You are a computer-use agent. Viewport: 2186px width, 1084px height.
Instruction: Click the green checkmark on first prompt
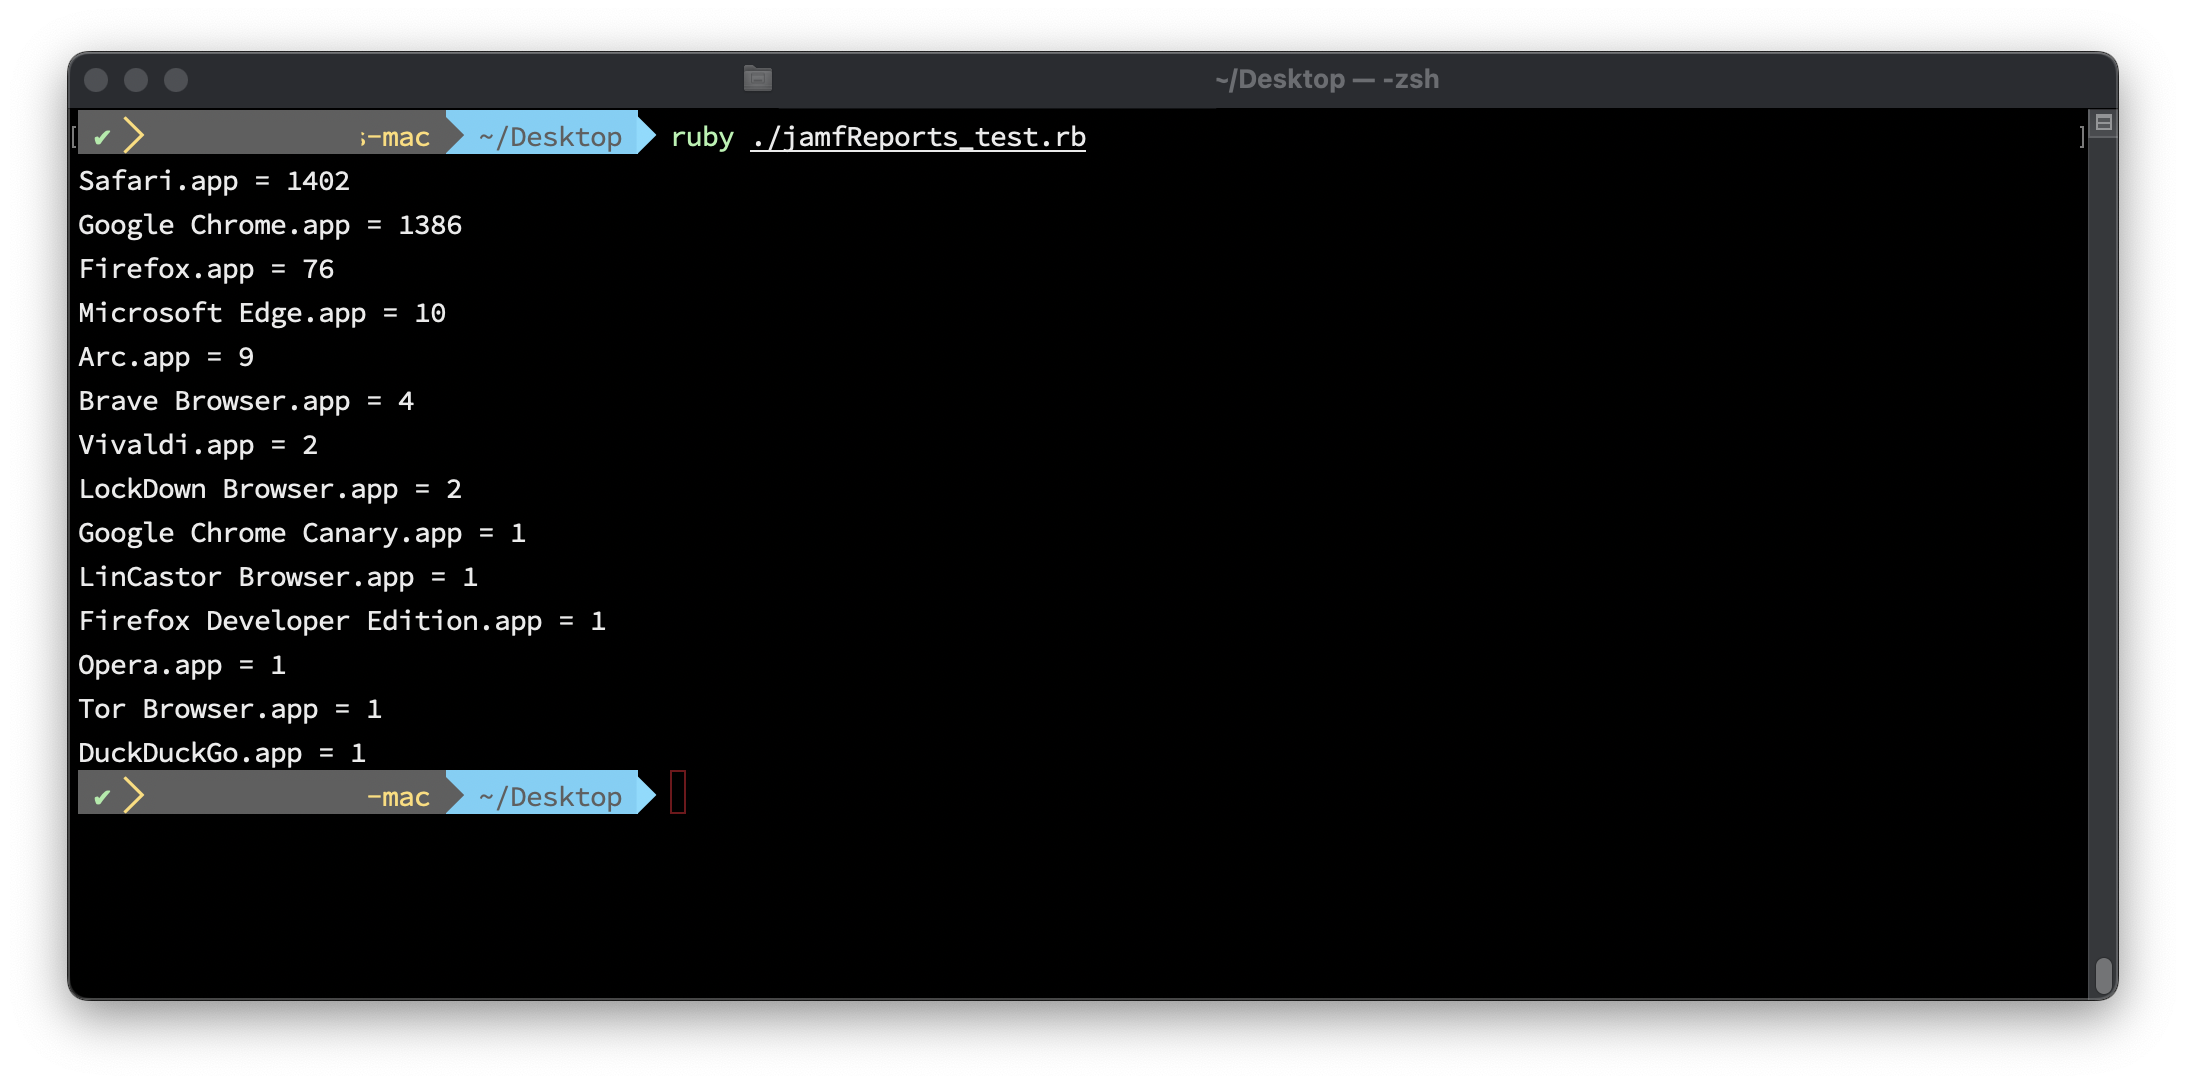(102, 137)
